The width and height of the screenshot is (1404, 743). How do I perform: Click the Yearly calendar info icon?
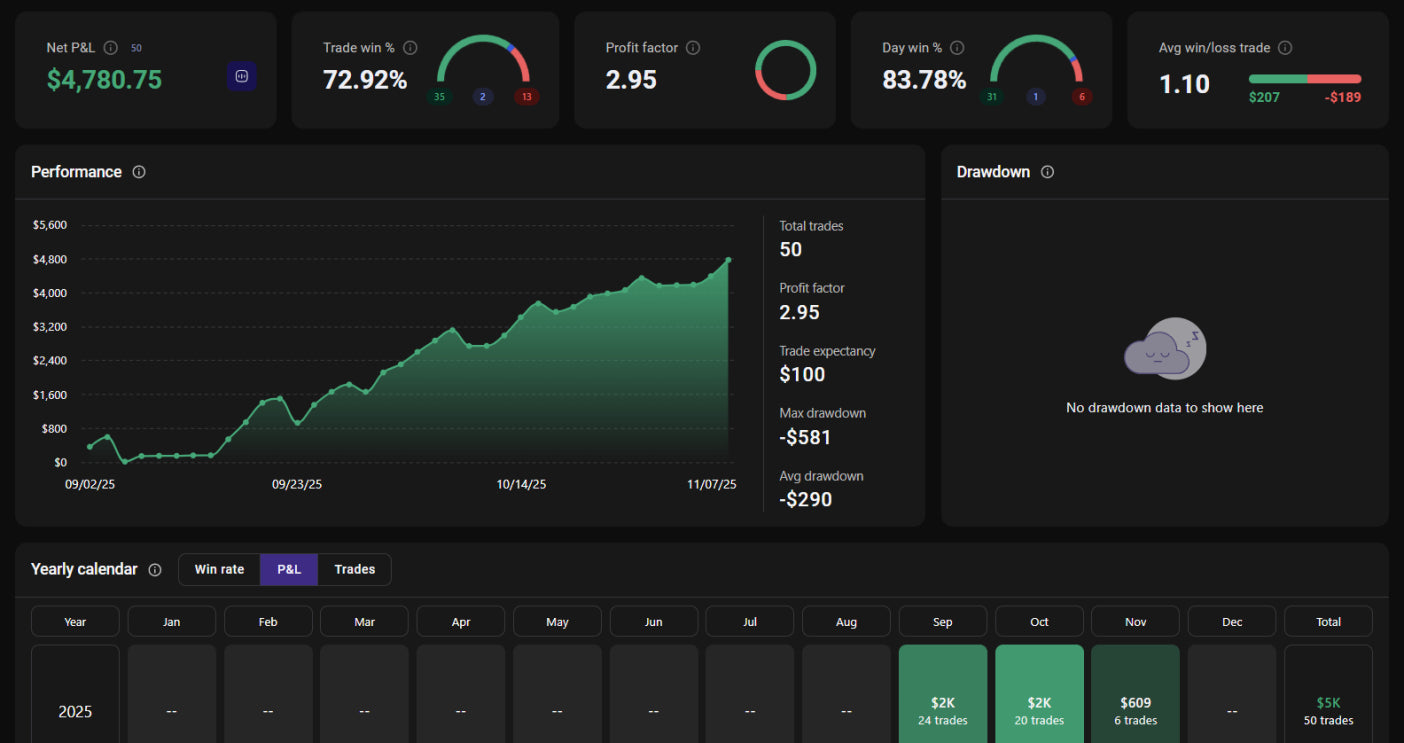[x=155, y=570]
